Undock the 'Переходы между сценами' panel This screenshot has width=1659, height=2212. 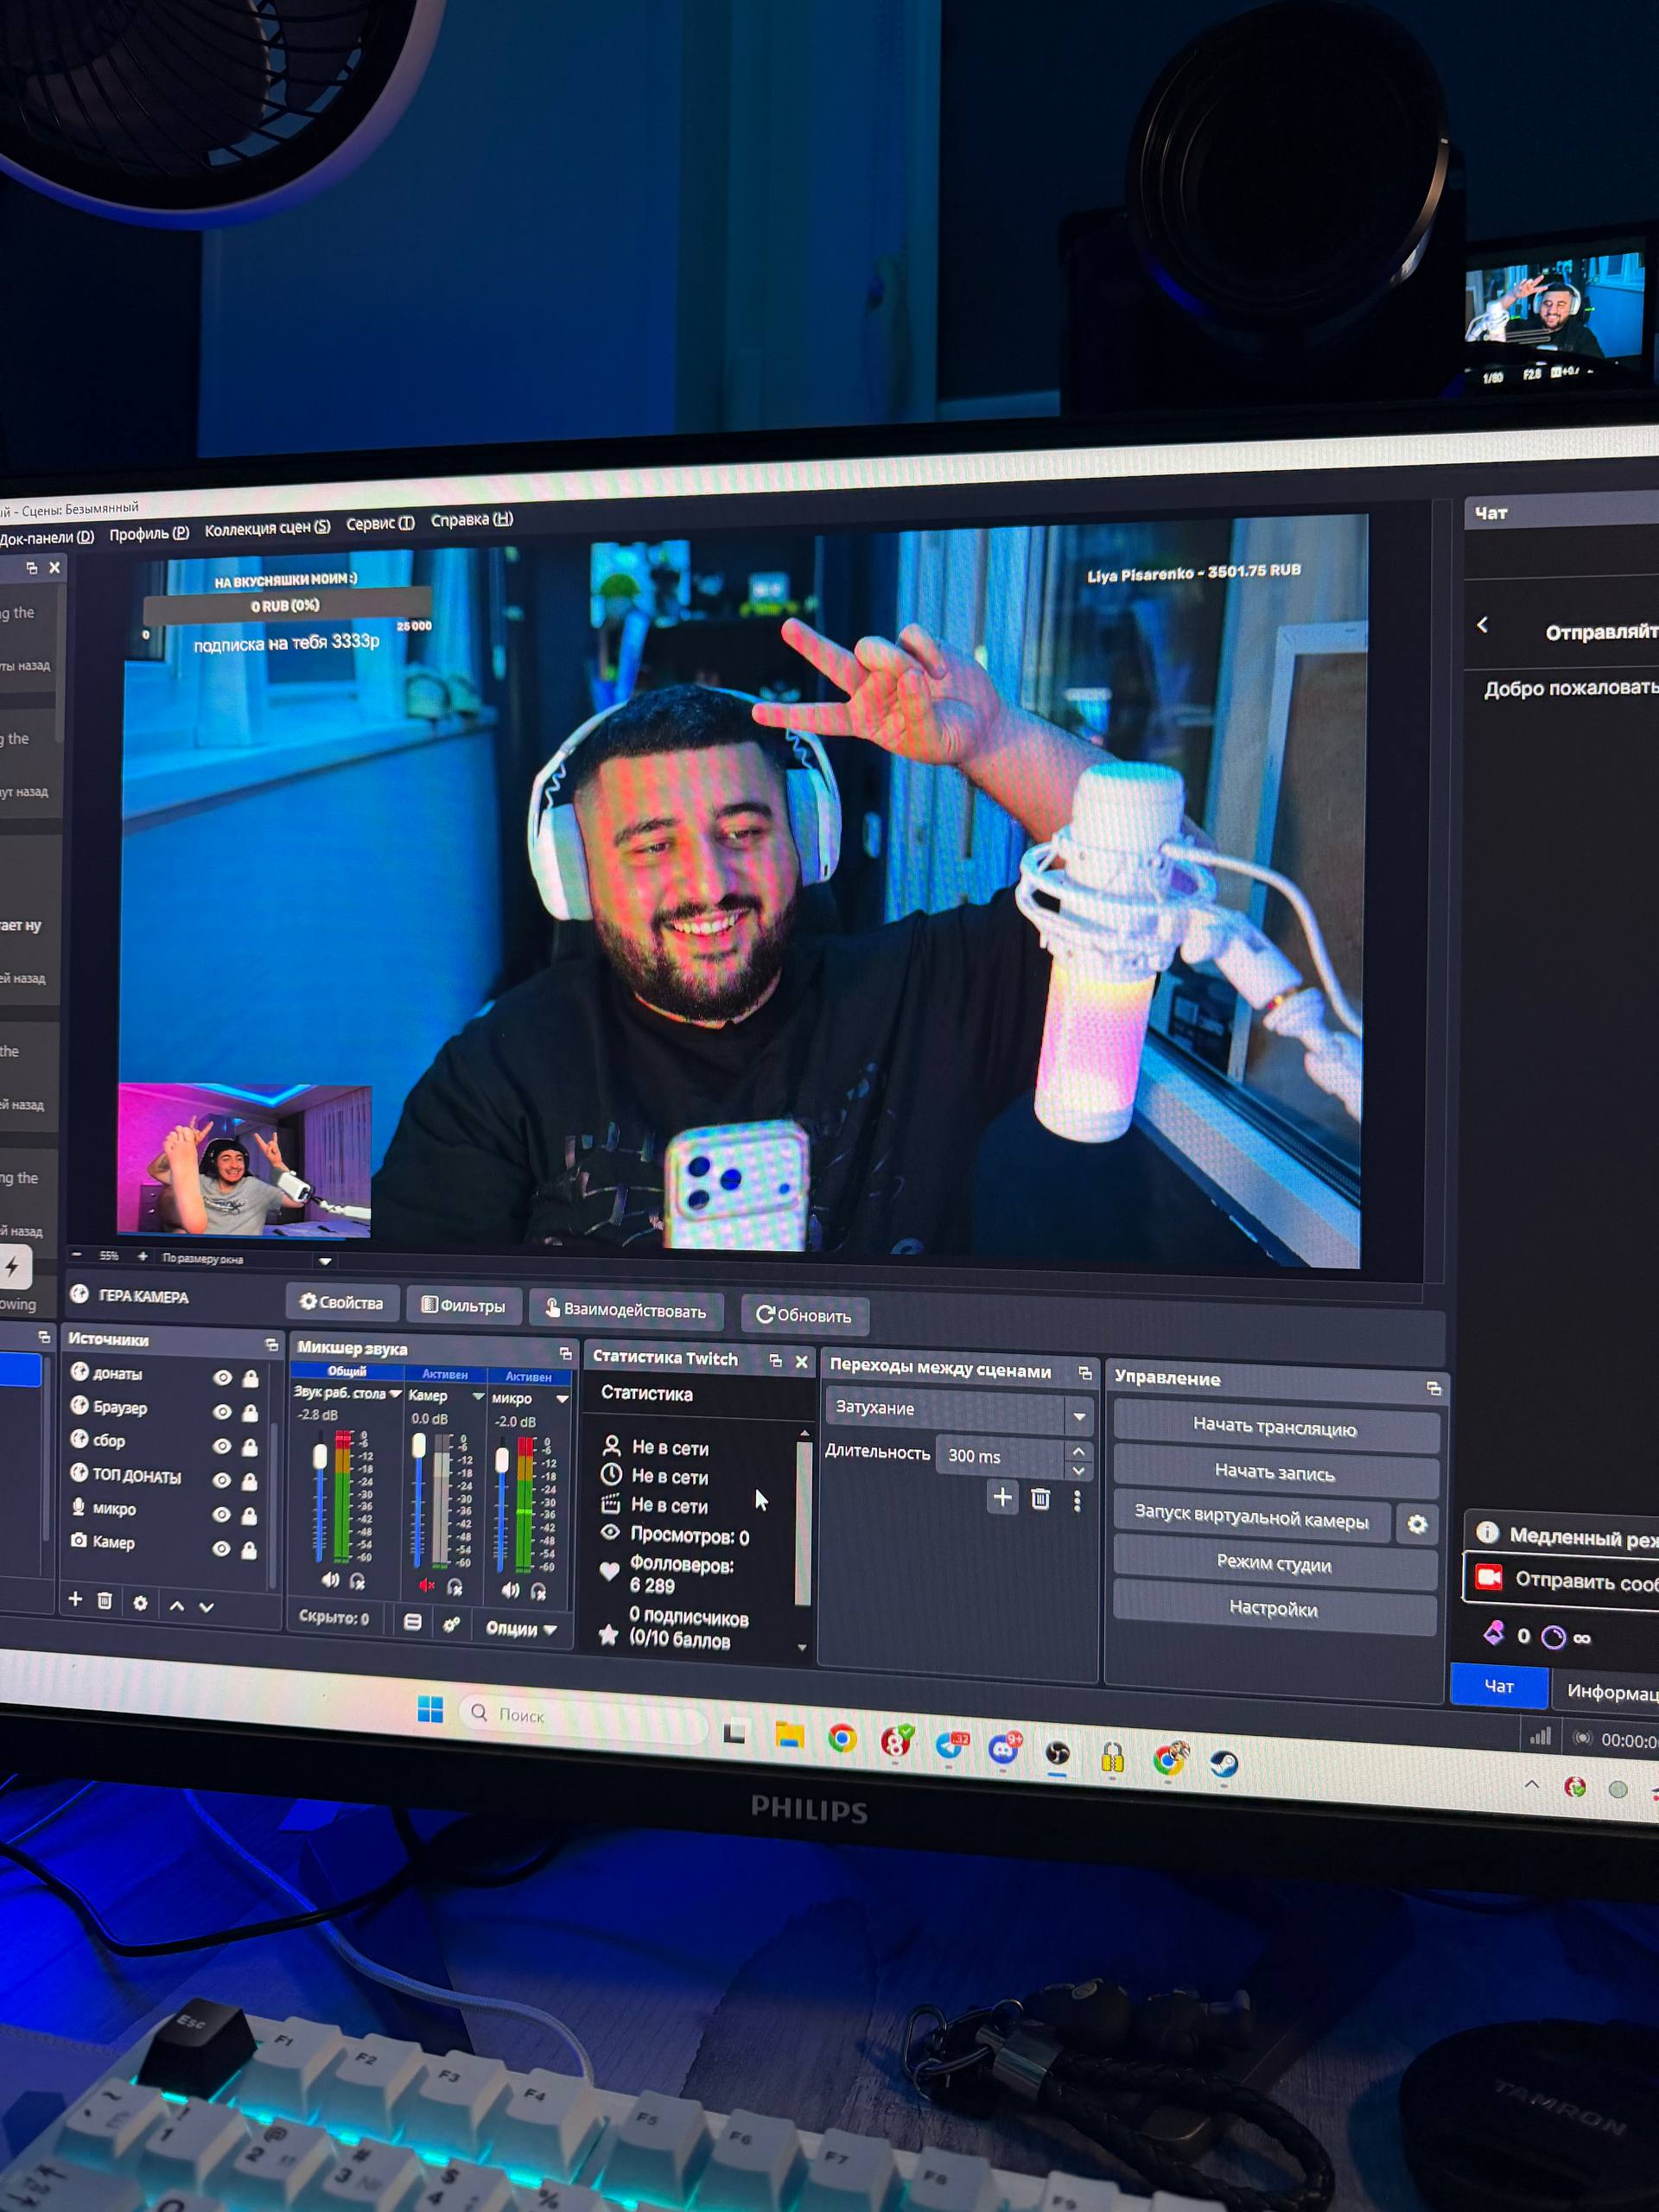(x=1085, y=1373)
